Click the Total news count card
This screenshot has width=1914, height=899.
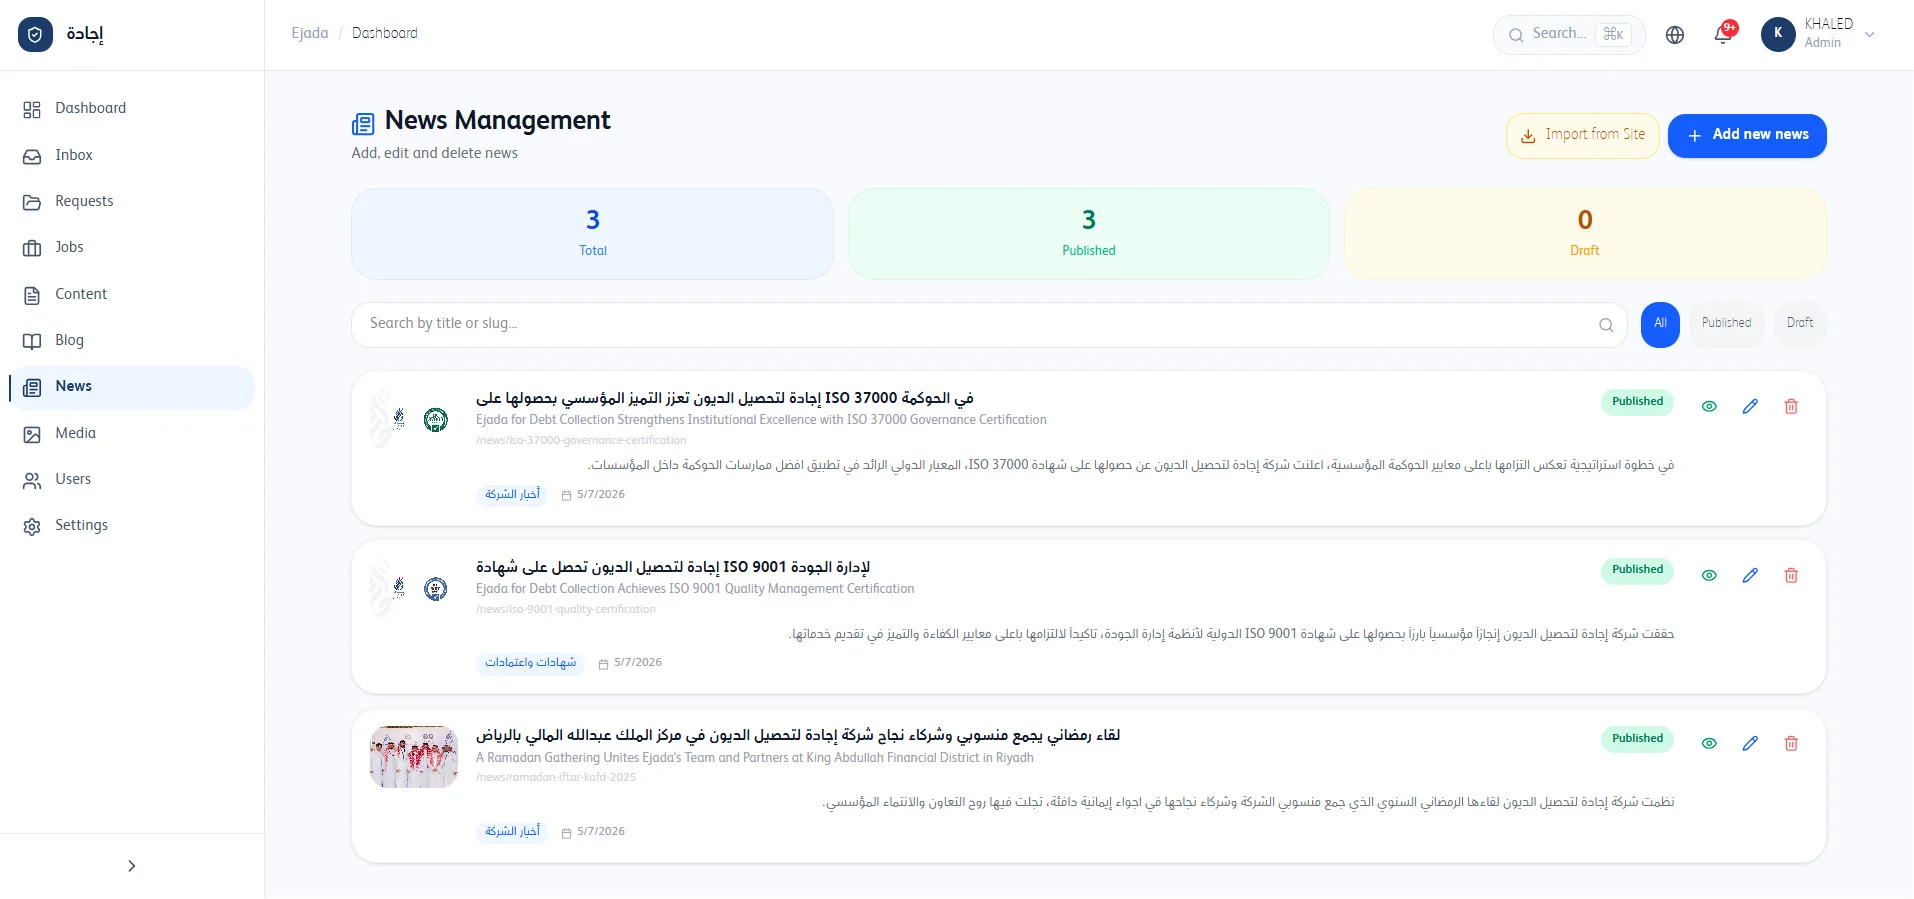(592, 234)
